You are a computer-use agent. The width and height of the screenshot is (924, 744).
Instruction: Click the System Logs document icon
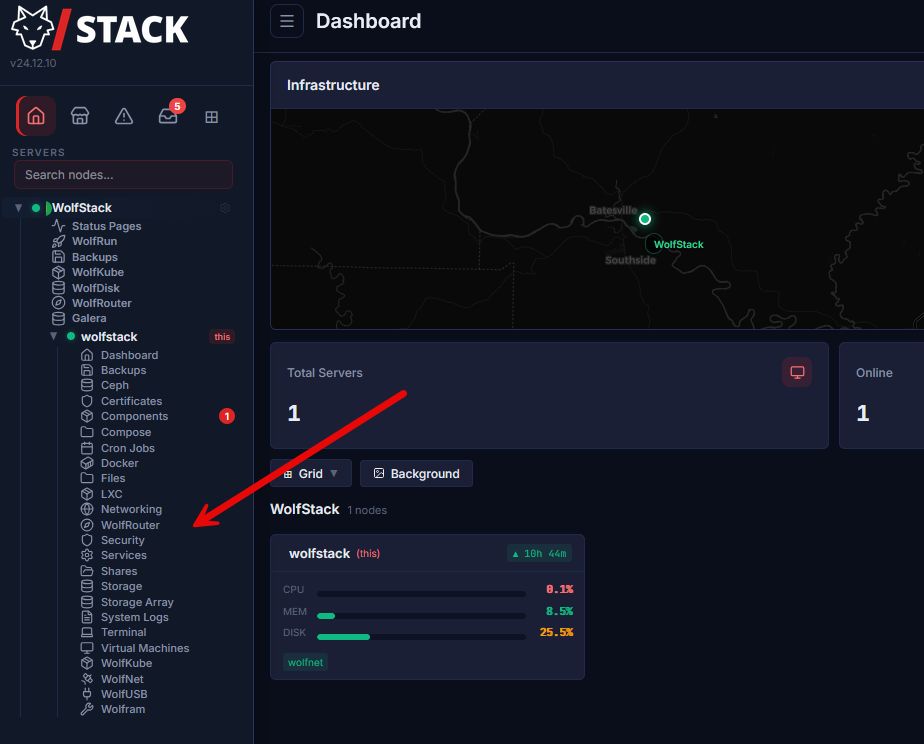tap(87, 617)
